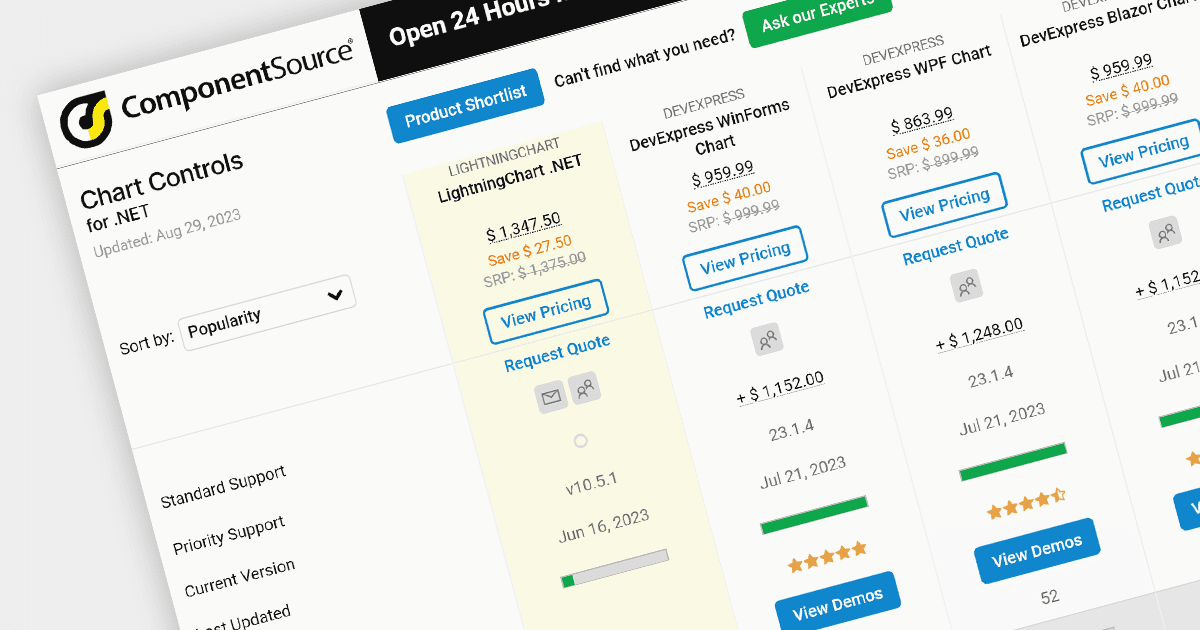This screenshot has width=1200, height=630.
Task: Open the DevExpress WPF Chart product title
Action: point(909,71)
